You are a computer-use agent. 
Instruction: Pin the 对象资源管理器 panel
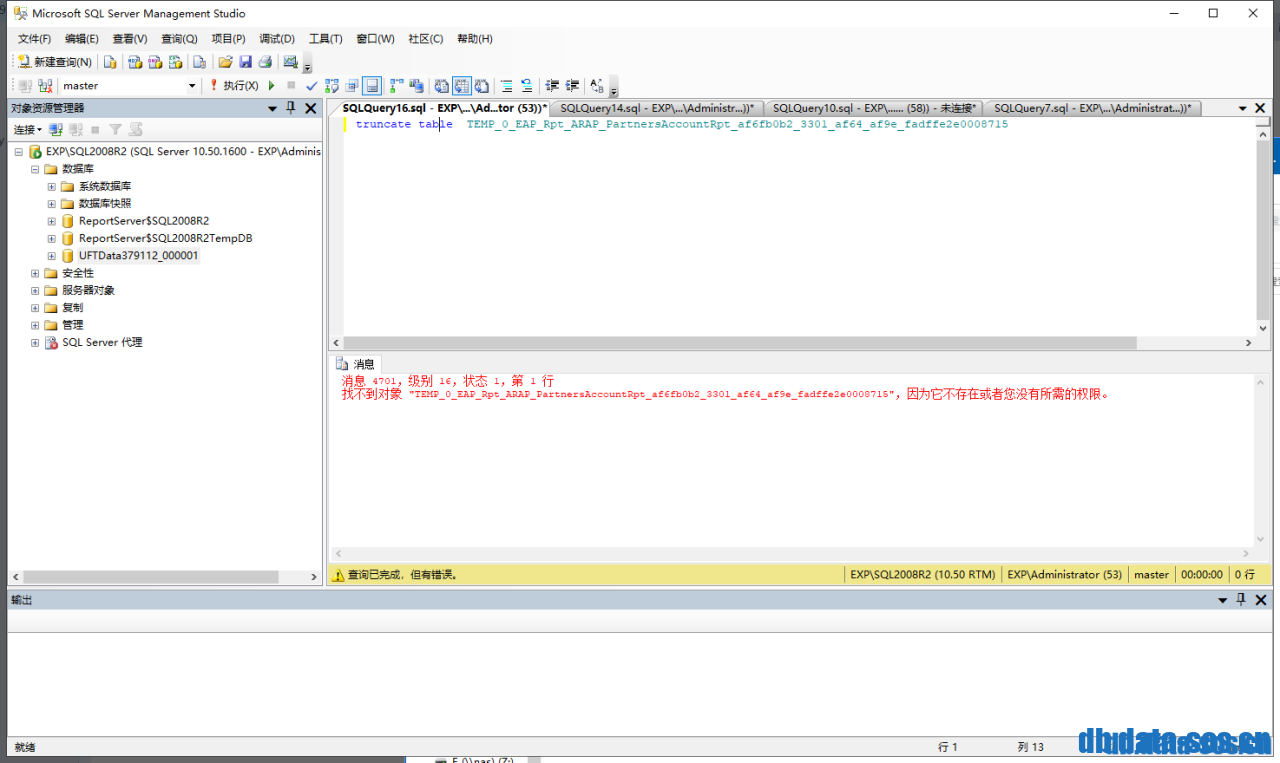click(291, 108)
